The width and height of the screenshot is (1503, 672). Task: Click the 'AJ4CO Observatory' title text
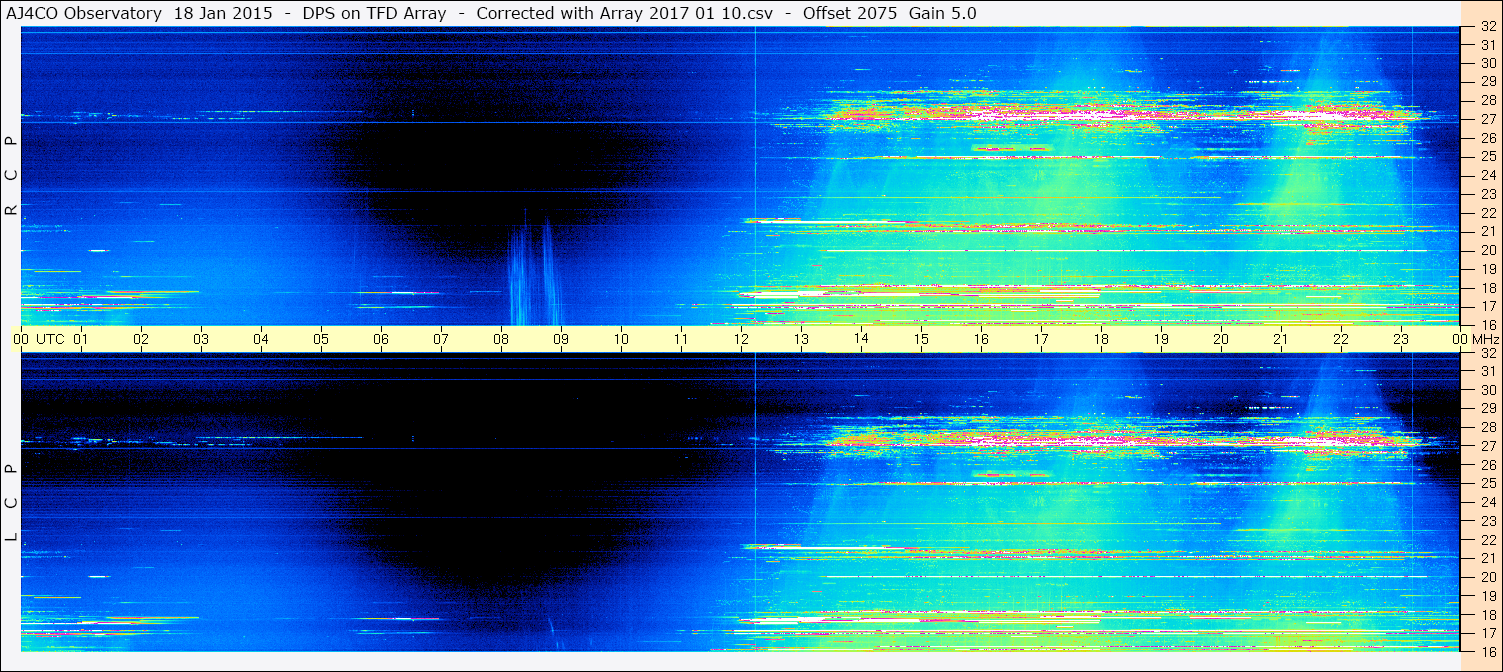pyautogui.click(x=84, y=14)
